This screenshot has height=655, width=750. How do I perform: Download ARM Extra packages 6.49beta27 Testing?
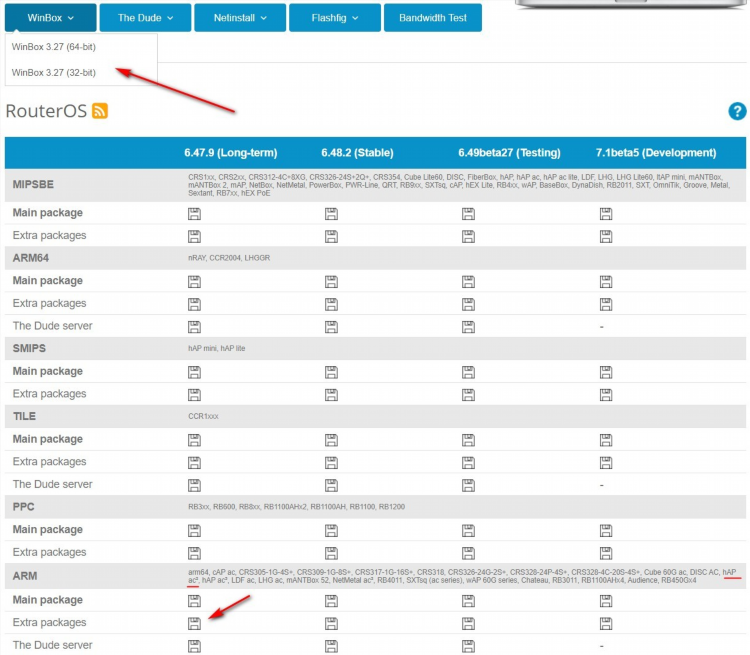[468, 623]
